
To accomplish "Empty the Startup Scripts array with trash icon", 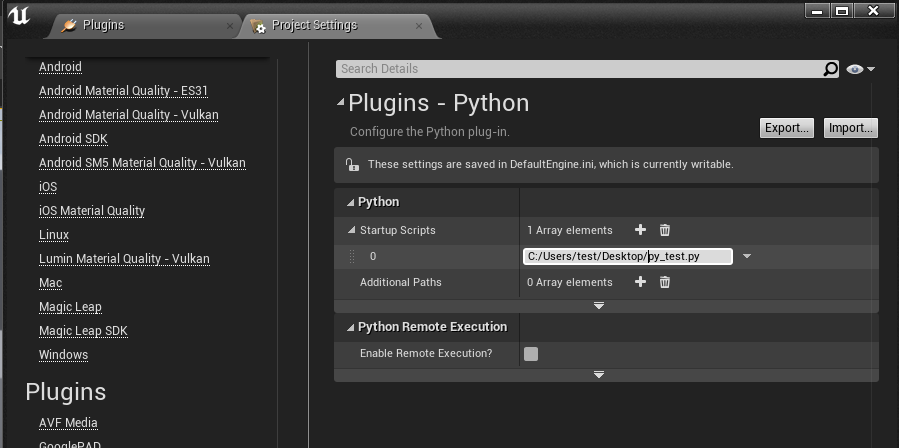I will [x=665, y=230].
